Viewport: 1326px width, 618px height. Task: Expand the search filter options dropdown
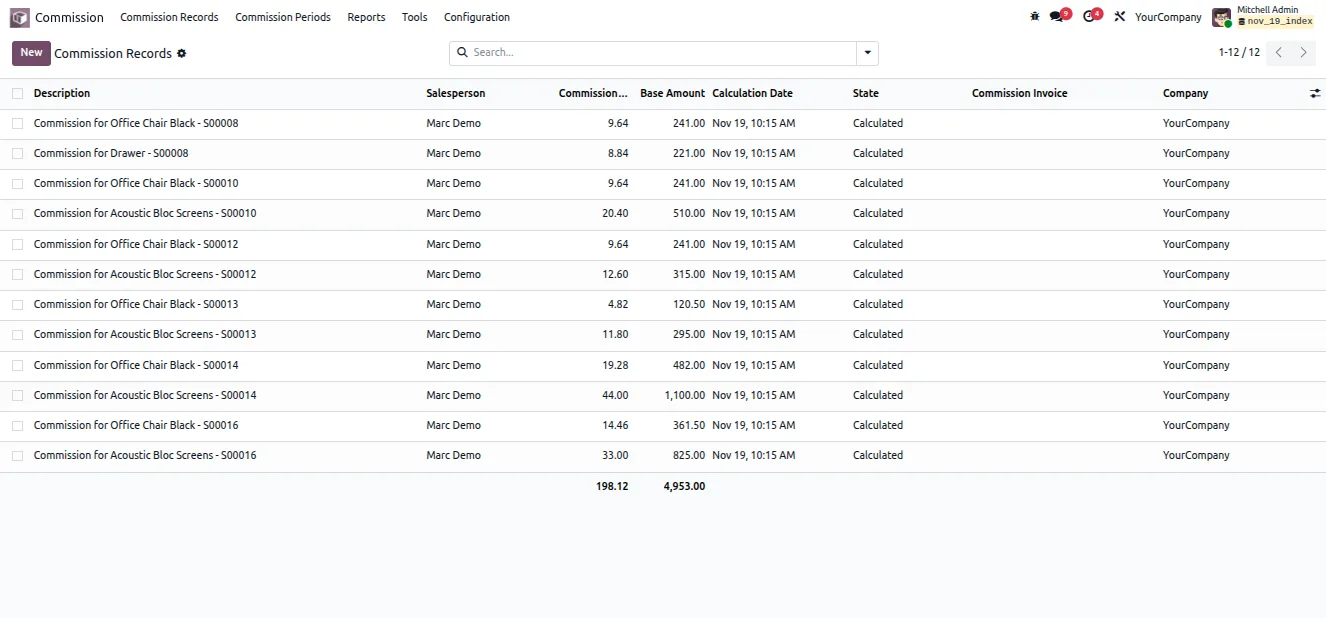tap(867, 53)
